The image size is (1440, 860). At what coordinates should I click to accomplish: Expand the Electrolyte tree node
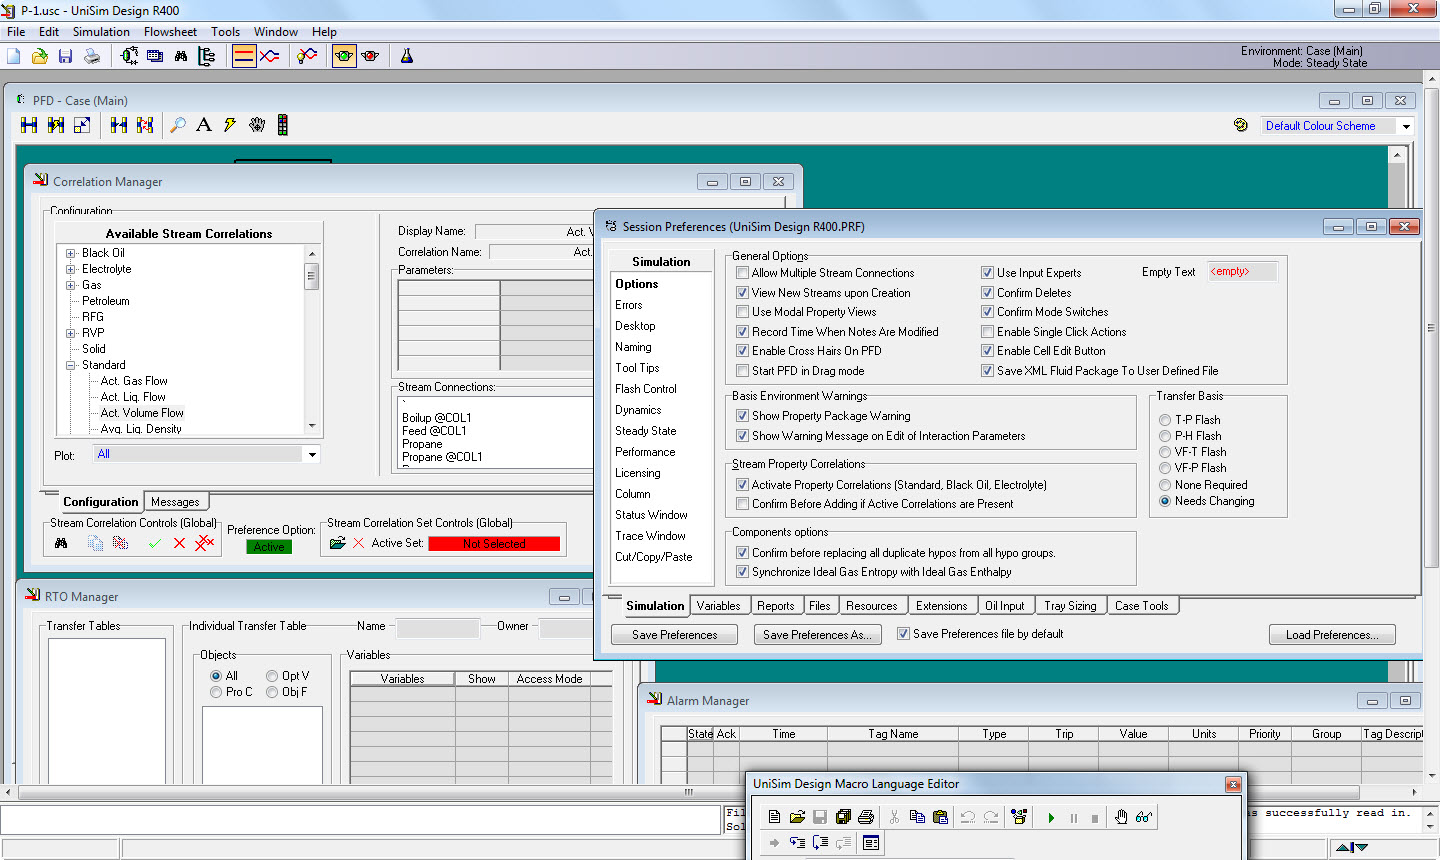(71, 269)
